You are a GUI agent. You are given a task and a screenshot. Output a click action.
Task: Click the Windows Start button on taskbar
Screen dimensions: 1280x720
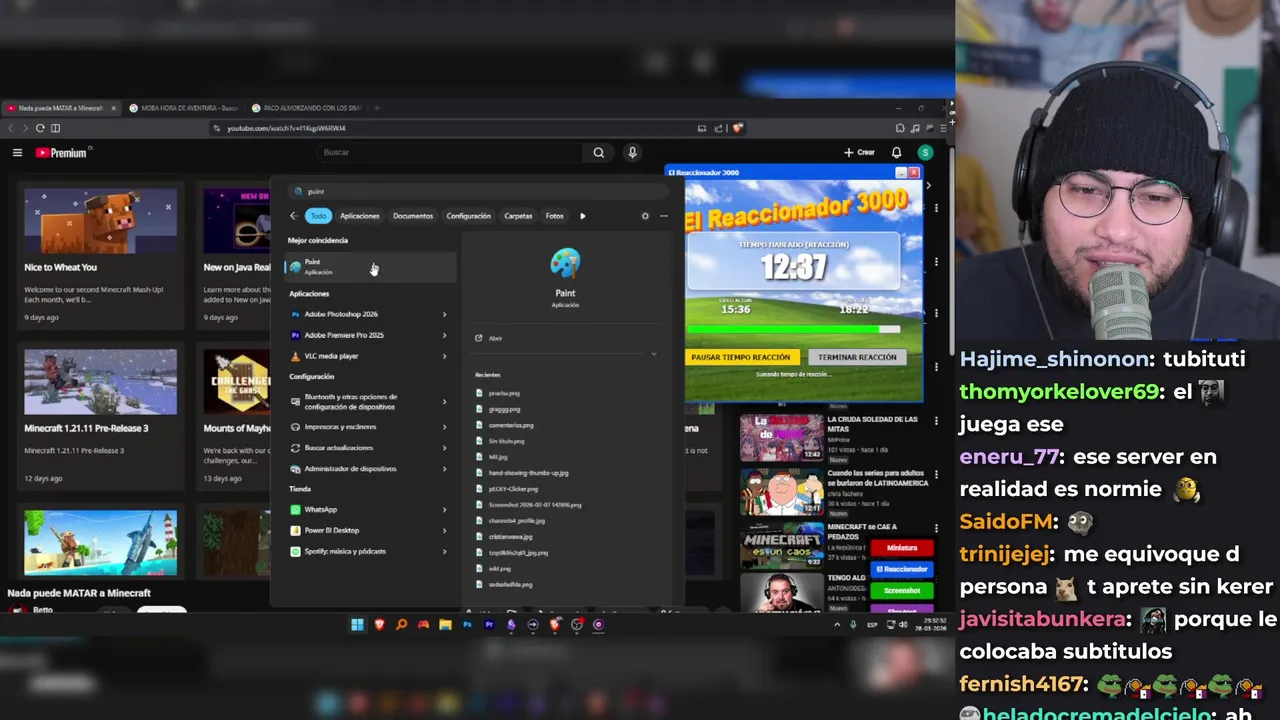point(357,625)
